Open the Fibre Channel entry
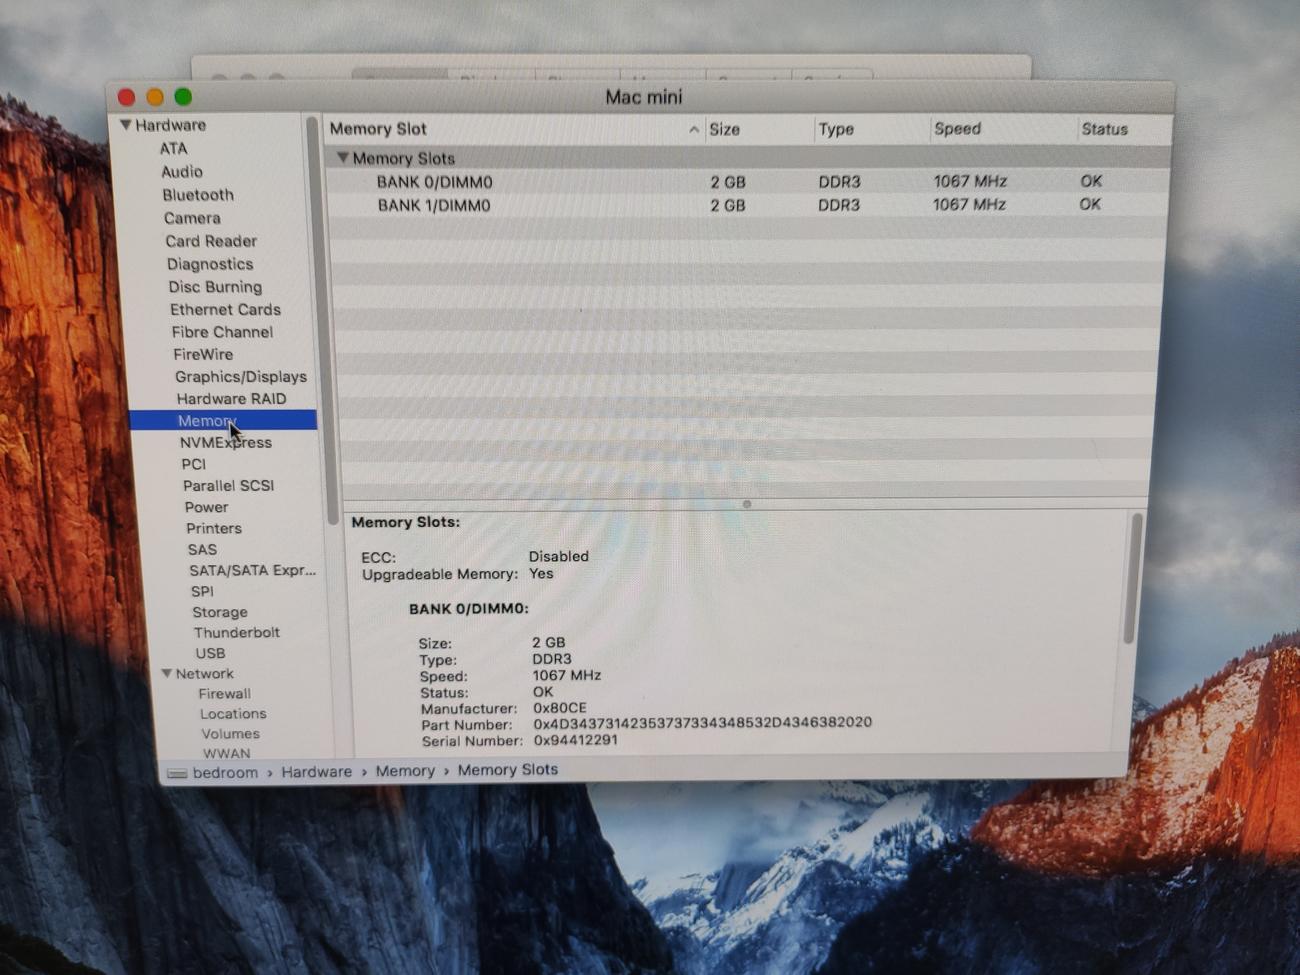Viewport: 1300px width, 975px height. coord(222,332)
